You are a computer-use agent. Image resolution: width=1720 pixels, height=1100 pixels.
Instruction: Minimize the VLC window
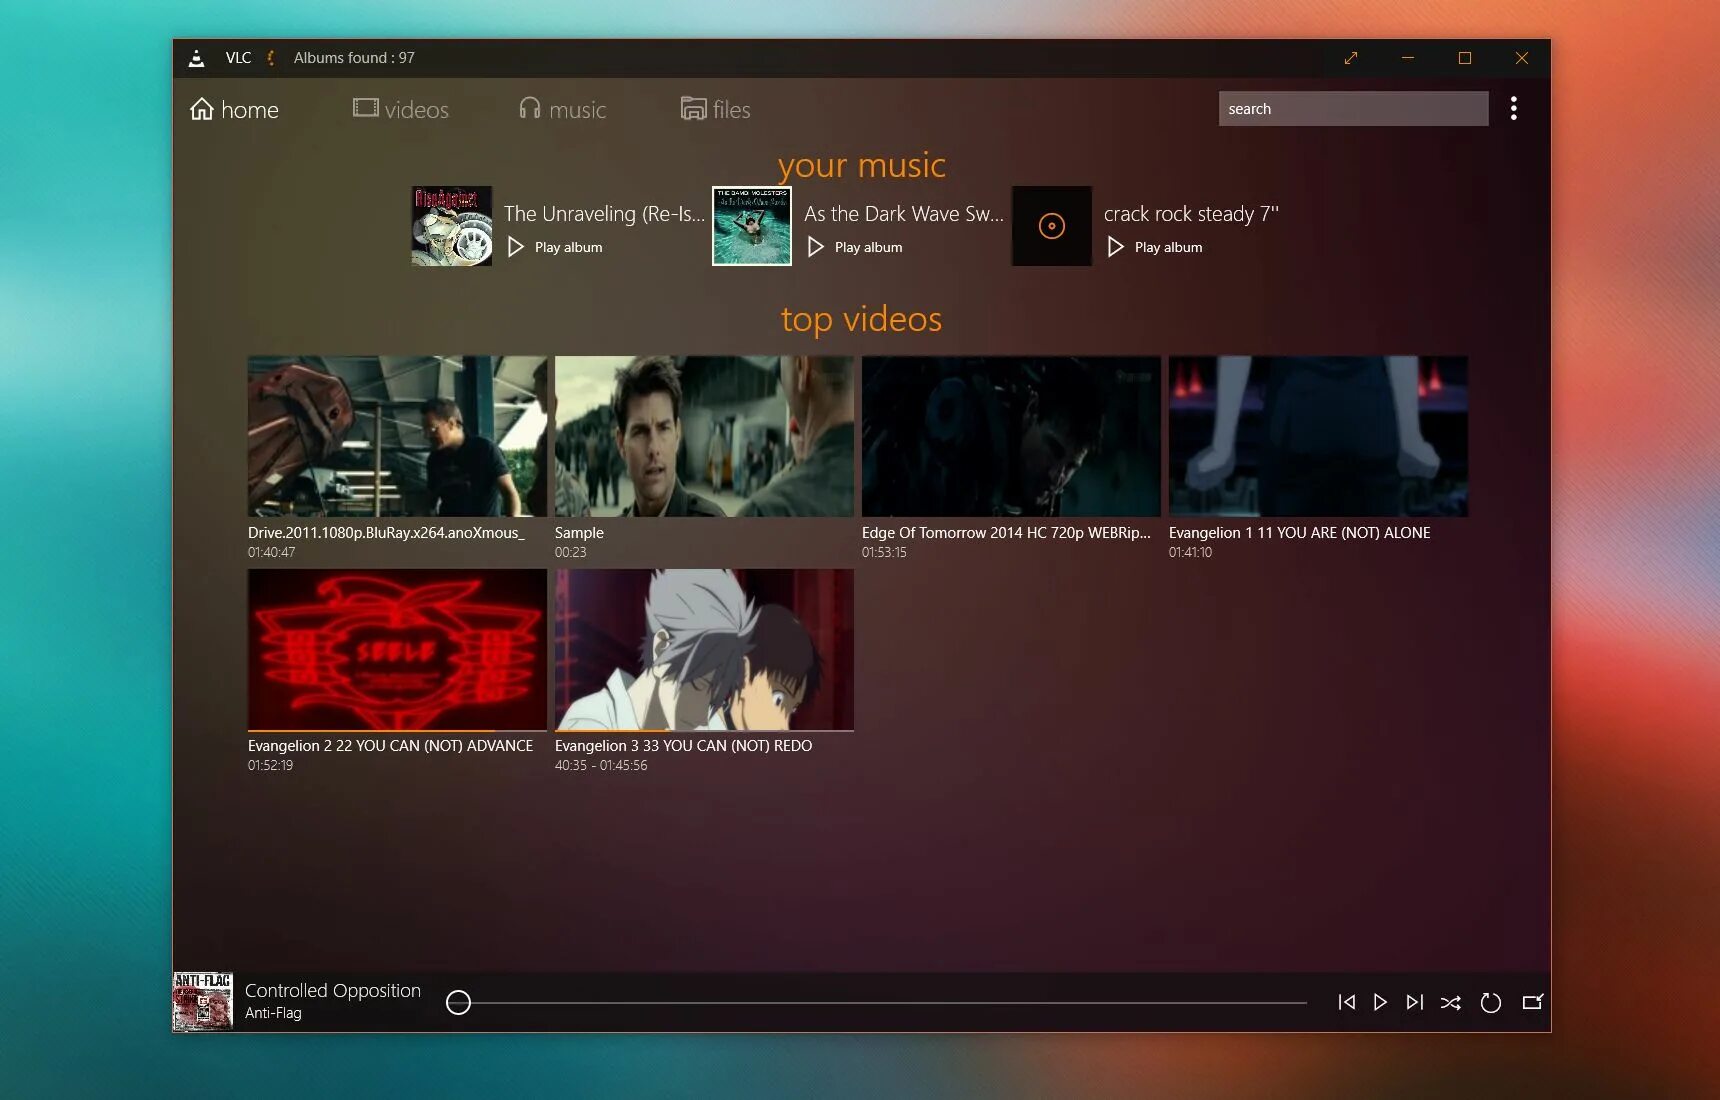point(1408,58)
